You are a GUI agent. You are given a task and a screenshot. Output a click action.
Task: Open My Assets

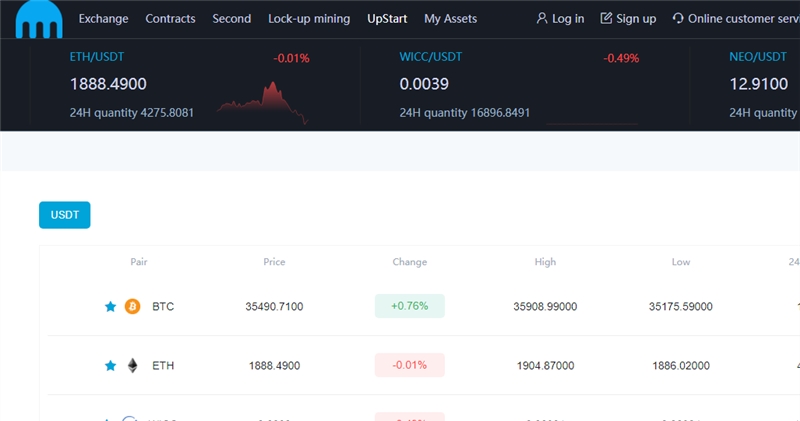coord(450,19)
